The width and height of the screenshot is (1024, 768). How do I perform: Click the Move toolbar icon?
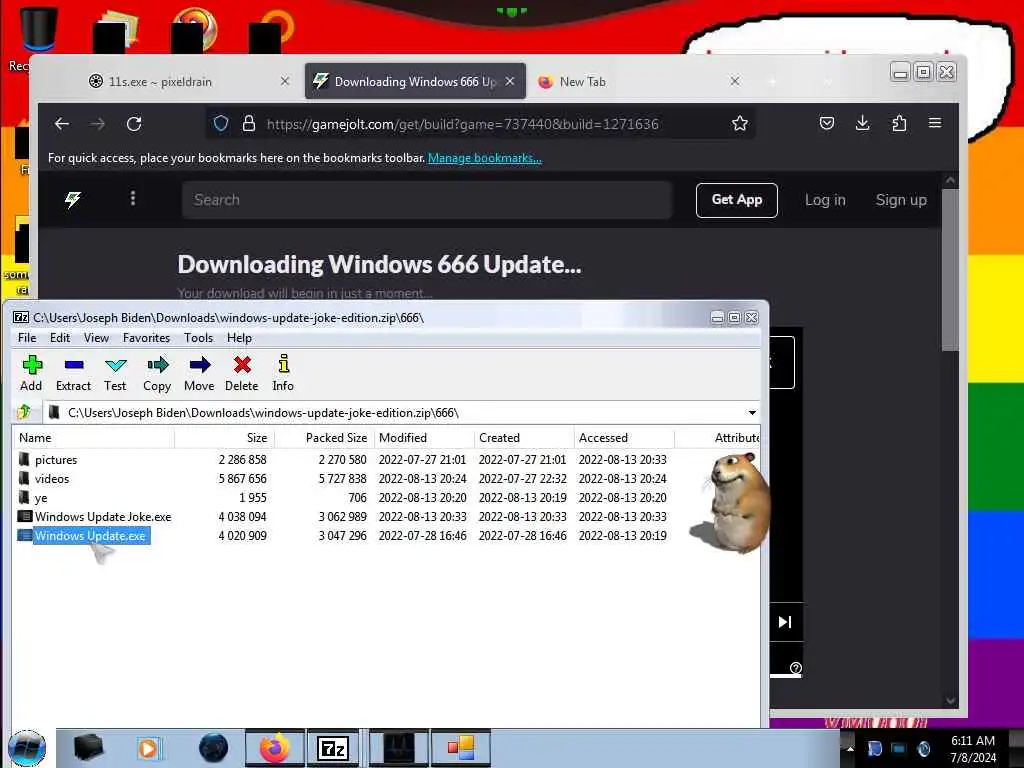tap(199, 374)
